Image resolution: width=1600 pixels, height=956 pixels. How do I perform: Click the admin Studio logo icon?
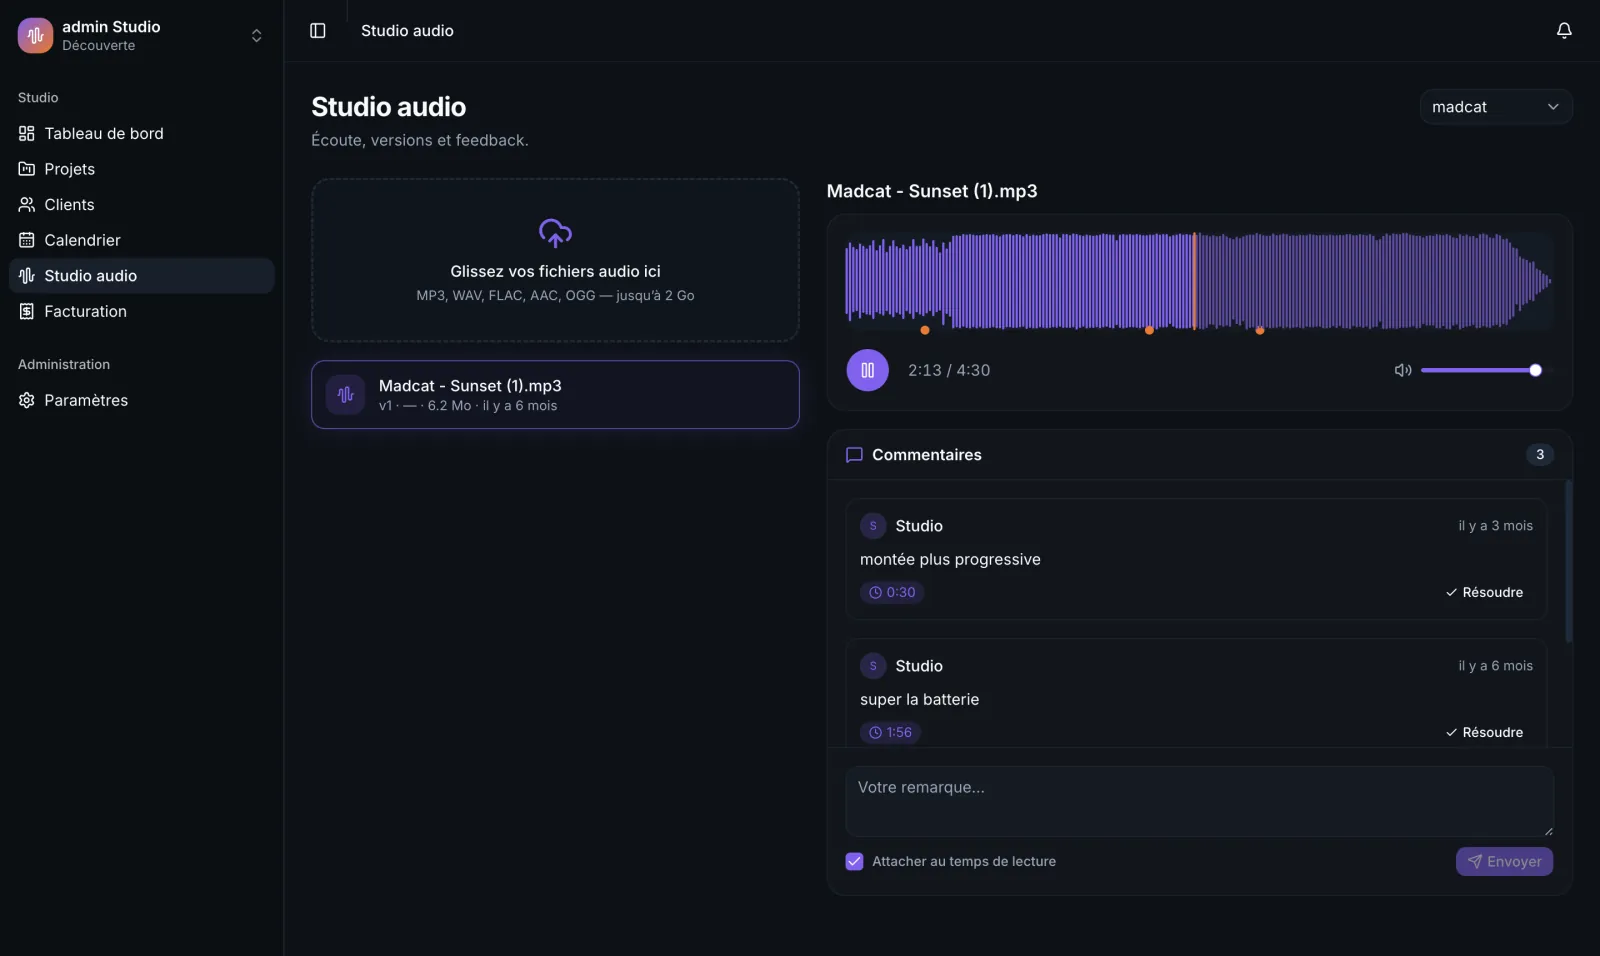point(35,35)
